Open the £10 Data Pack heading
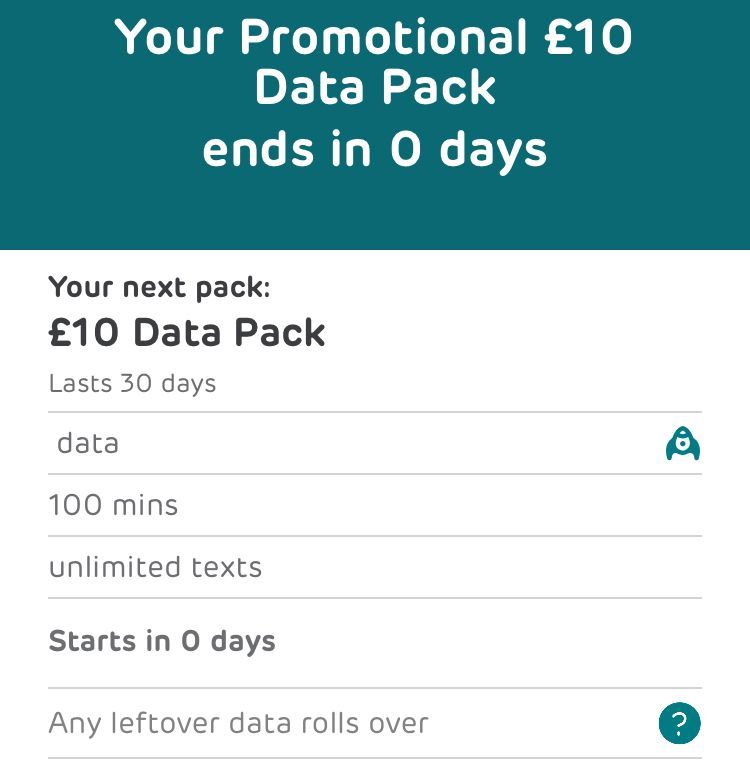The image size is (750, 765). coord(187,333)
